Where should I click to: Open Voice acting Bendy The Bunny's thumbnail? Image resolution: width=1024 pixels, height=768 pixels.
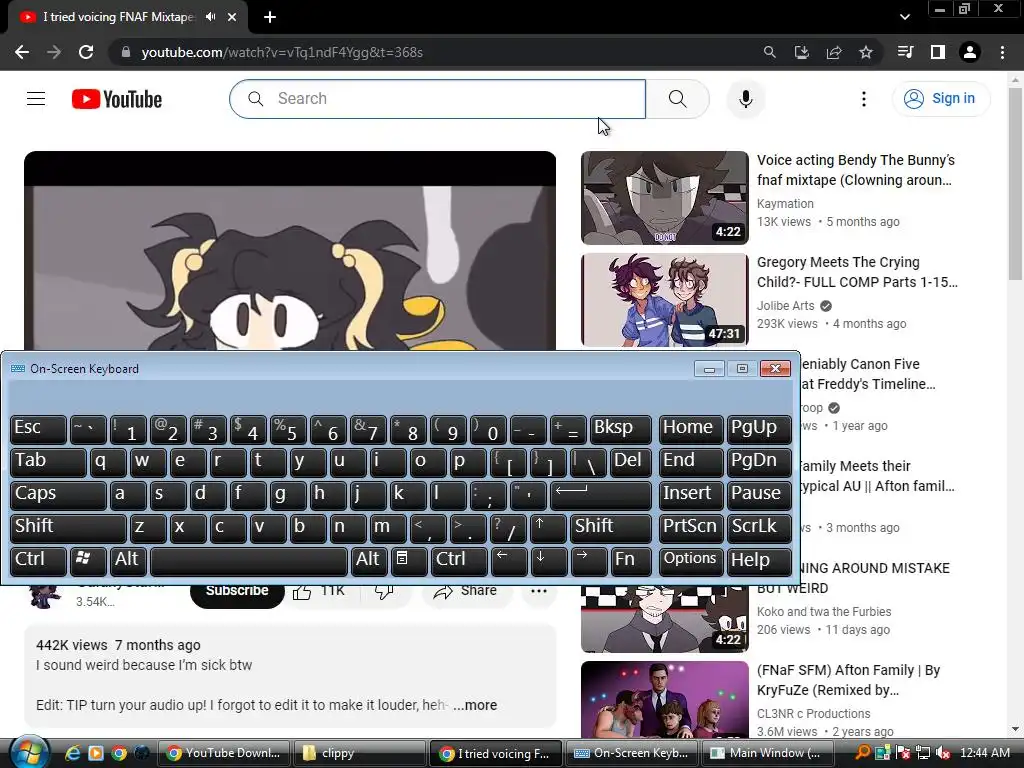click(665, 198)
